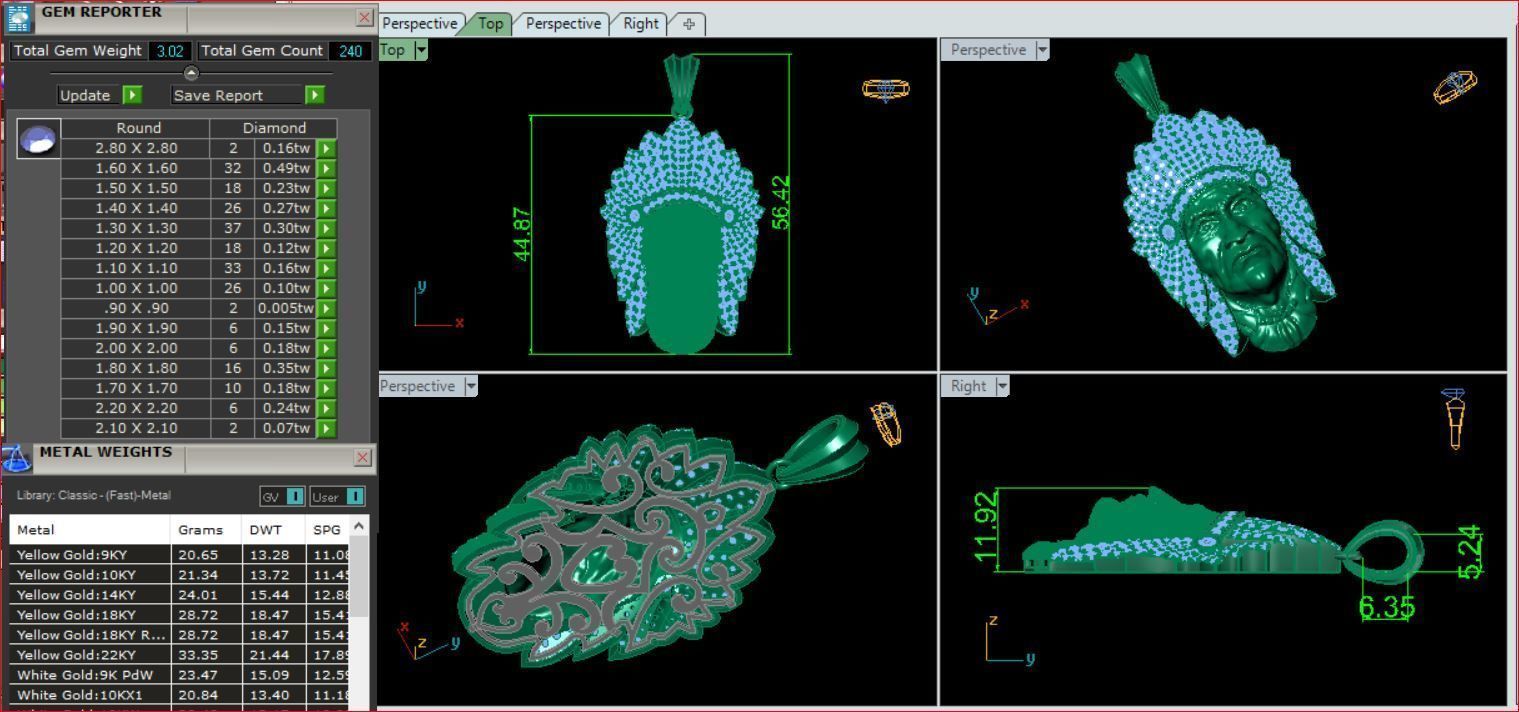Image resolution: width=1519 pixels, height=712 pixels.
Task: Close the Gem Reporter panel
Action: coord(364,17)
